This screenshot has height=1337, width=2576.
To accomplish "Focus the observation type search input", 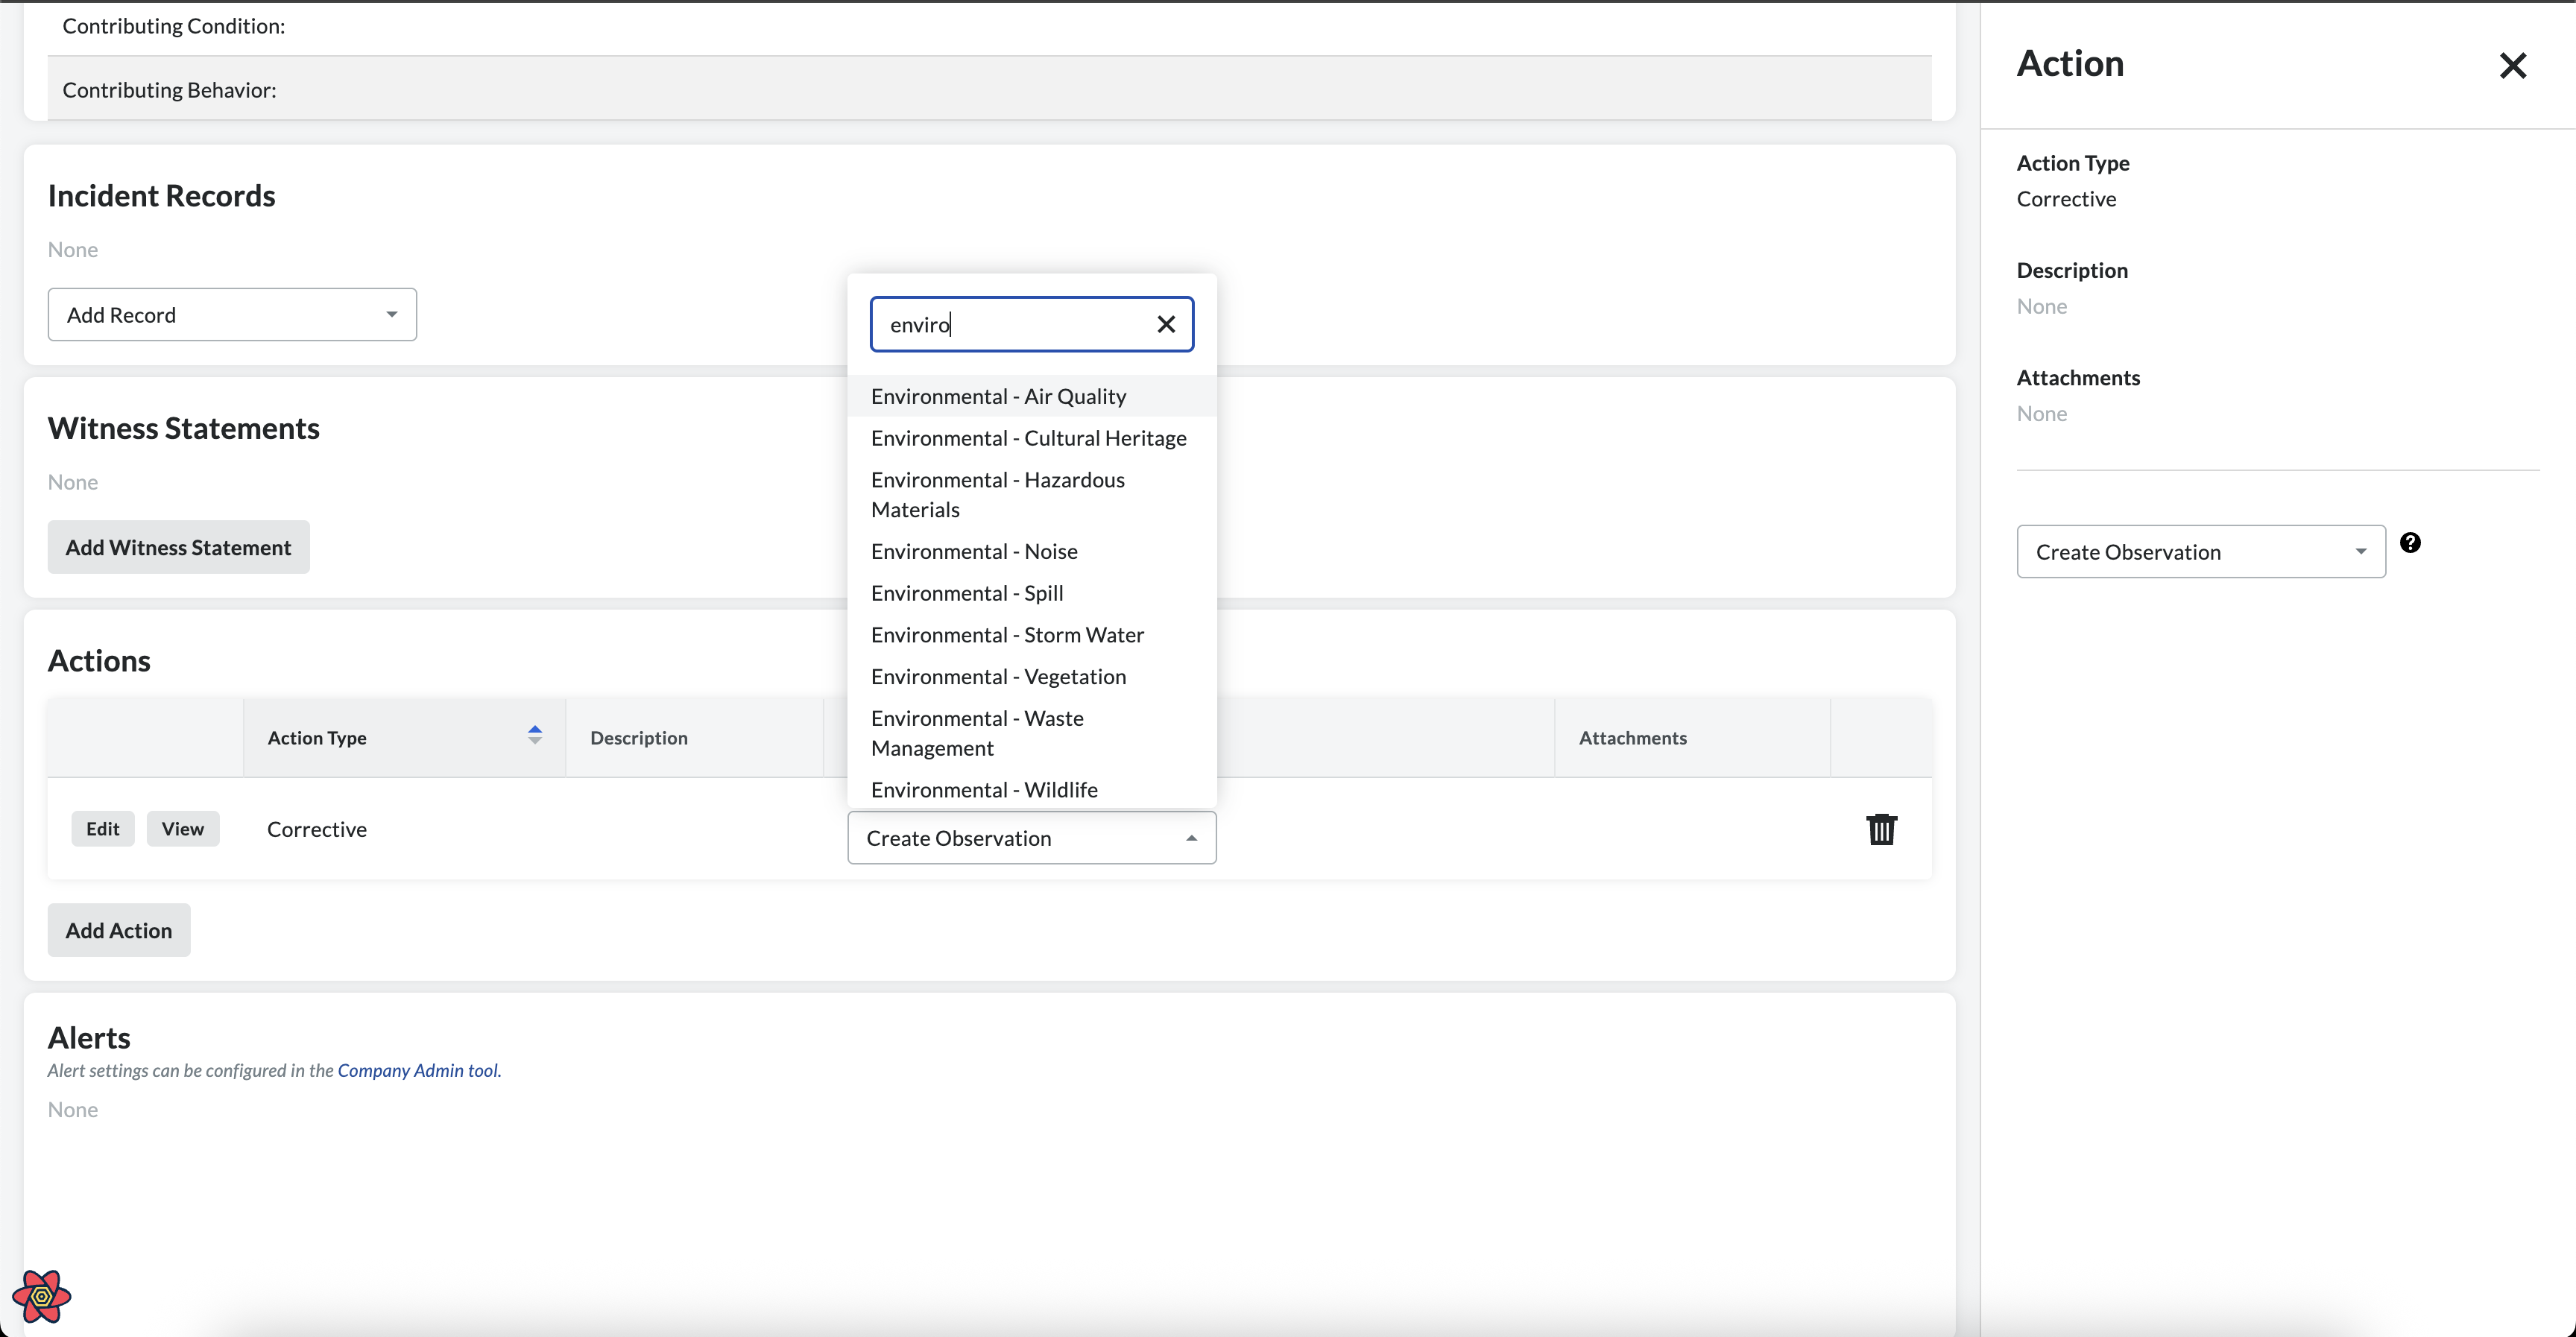I will pos(1010,324).
